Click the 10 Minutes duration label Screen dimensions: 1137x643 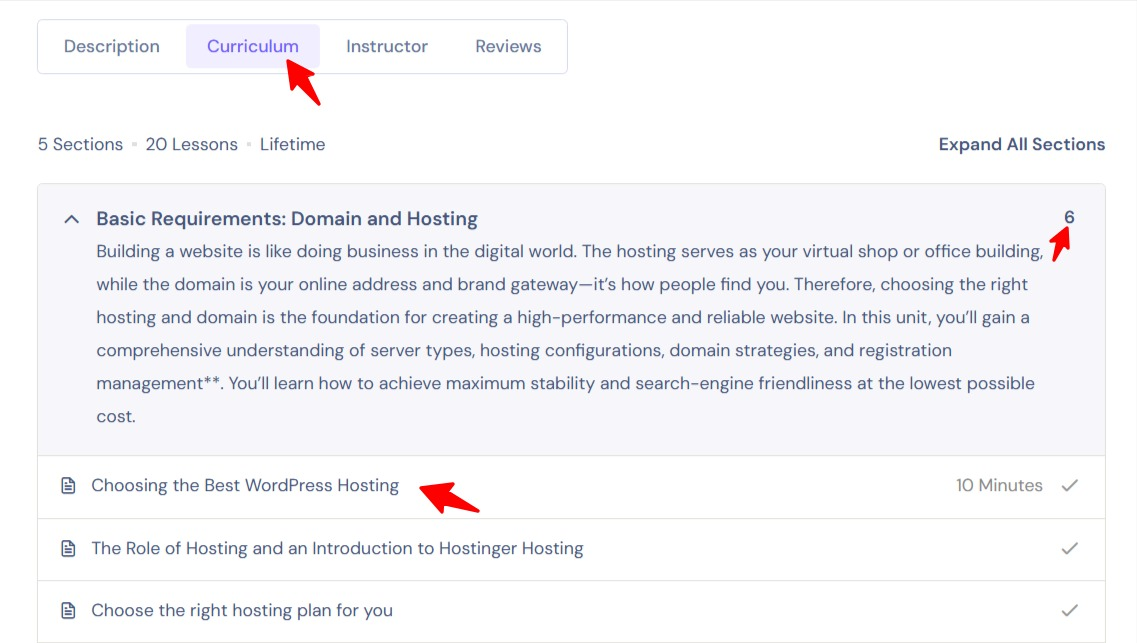pos(999,486)
